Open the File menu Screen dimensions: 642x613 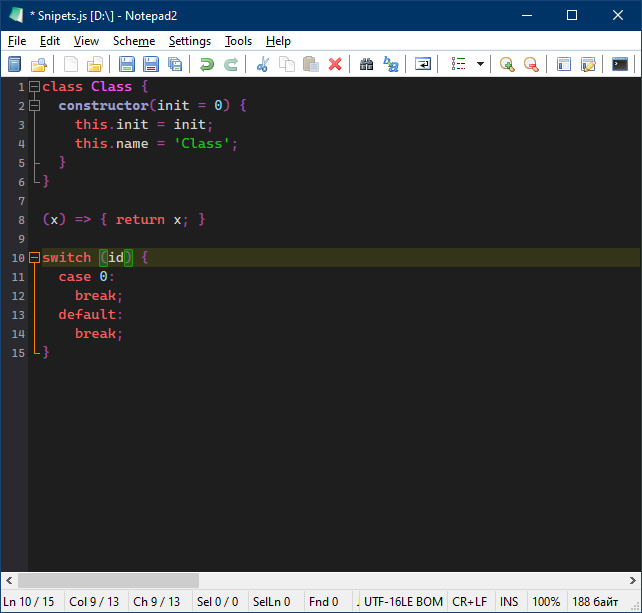17,41
